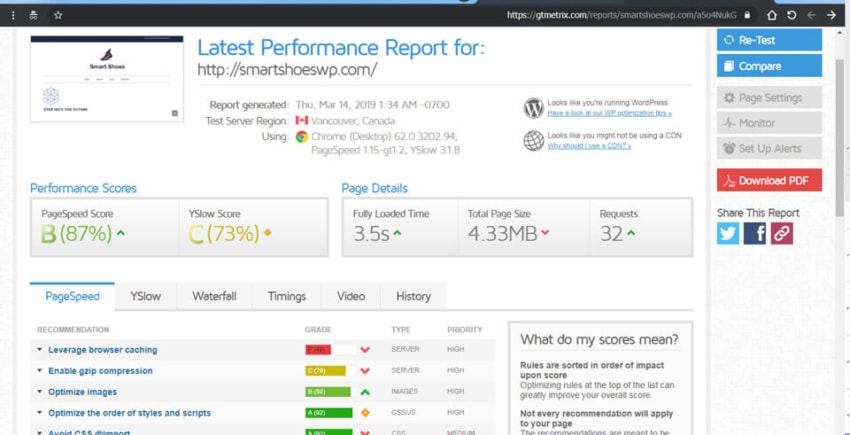Click the padlock security icon

click(x=748, y=15)
